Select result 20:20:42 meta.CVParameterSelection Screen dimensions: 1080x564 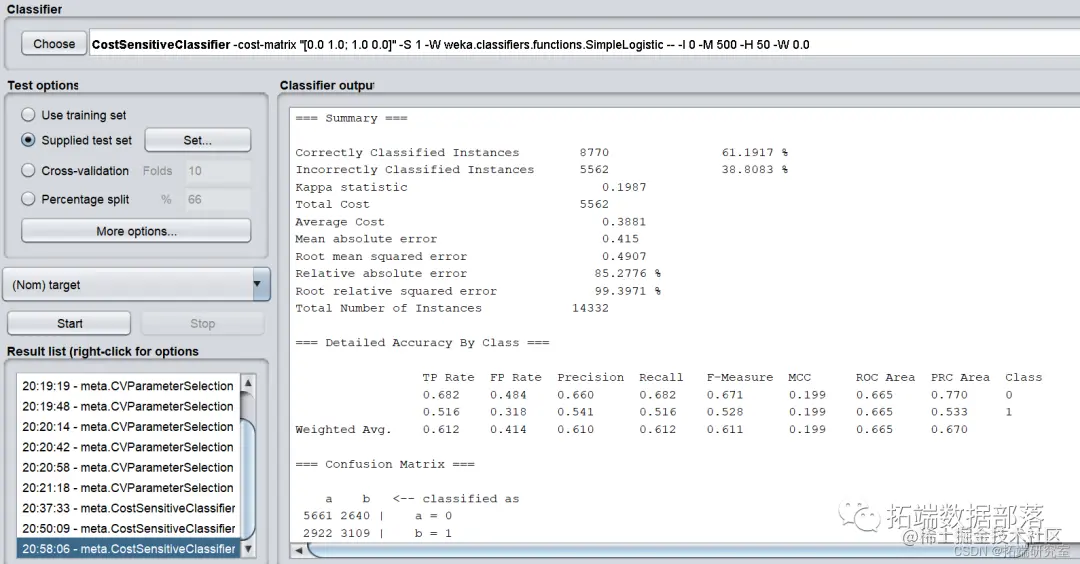click(128, 447)
